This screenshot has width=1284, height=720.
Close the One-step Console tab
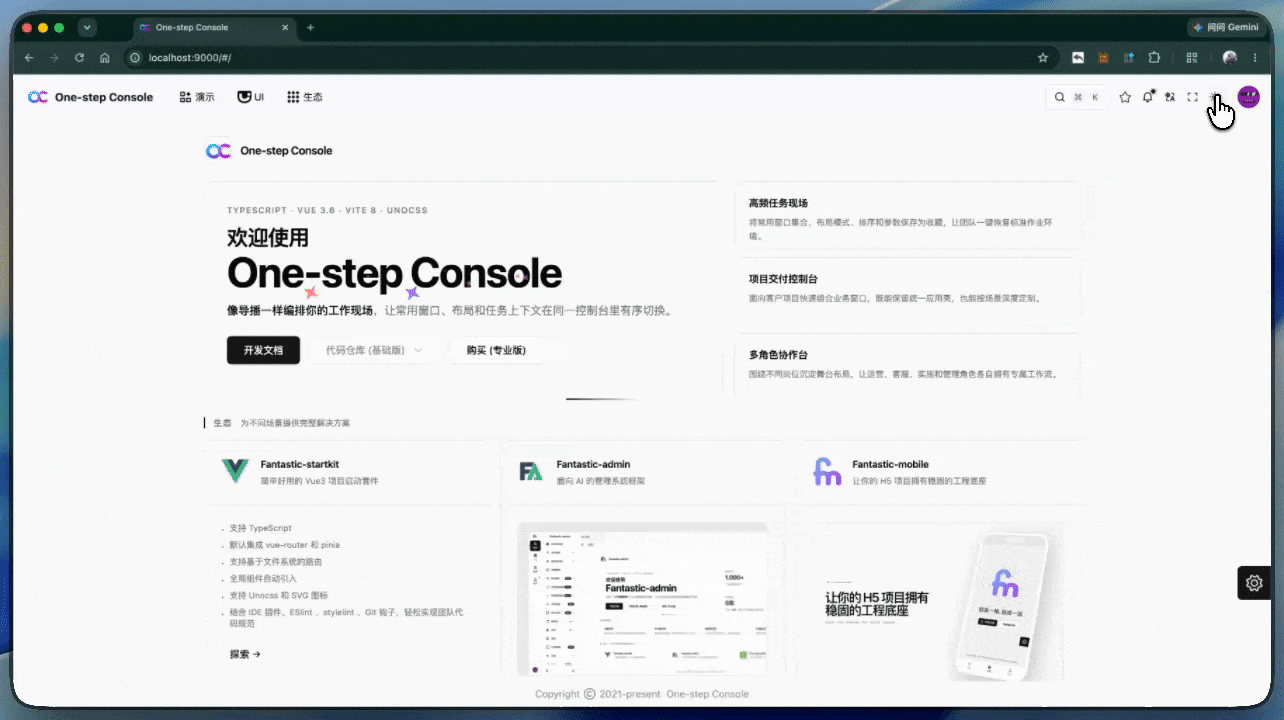pyautogui.click(x=286, y=27)
